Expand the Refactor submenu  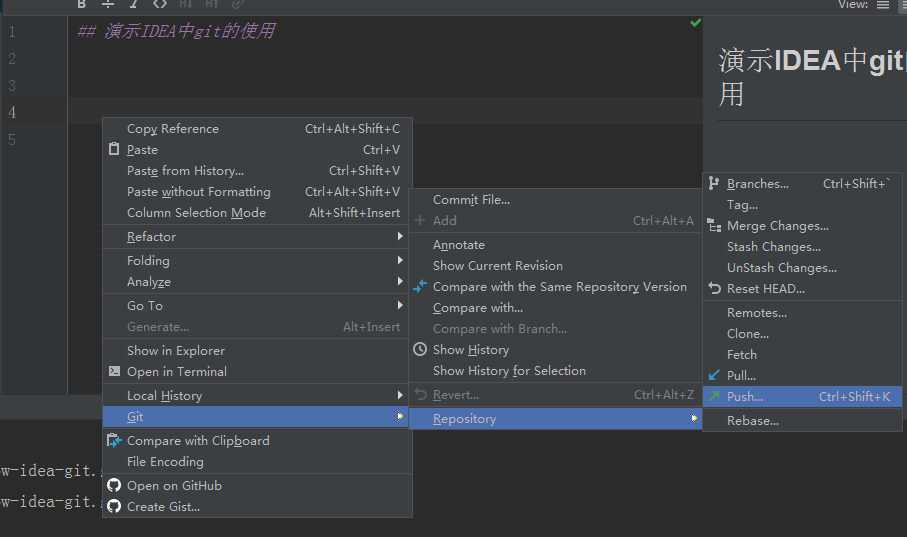257,237
